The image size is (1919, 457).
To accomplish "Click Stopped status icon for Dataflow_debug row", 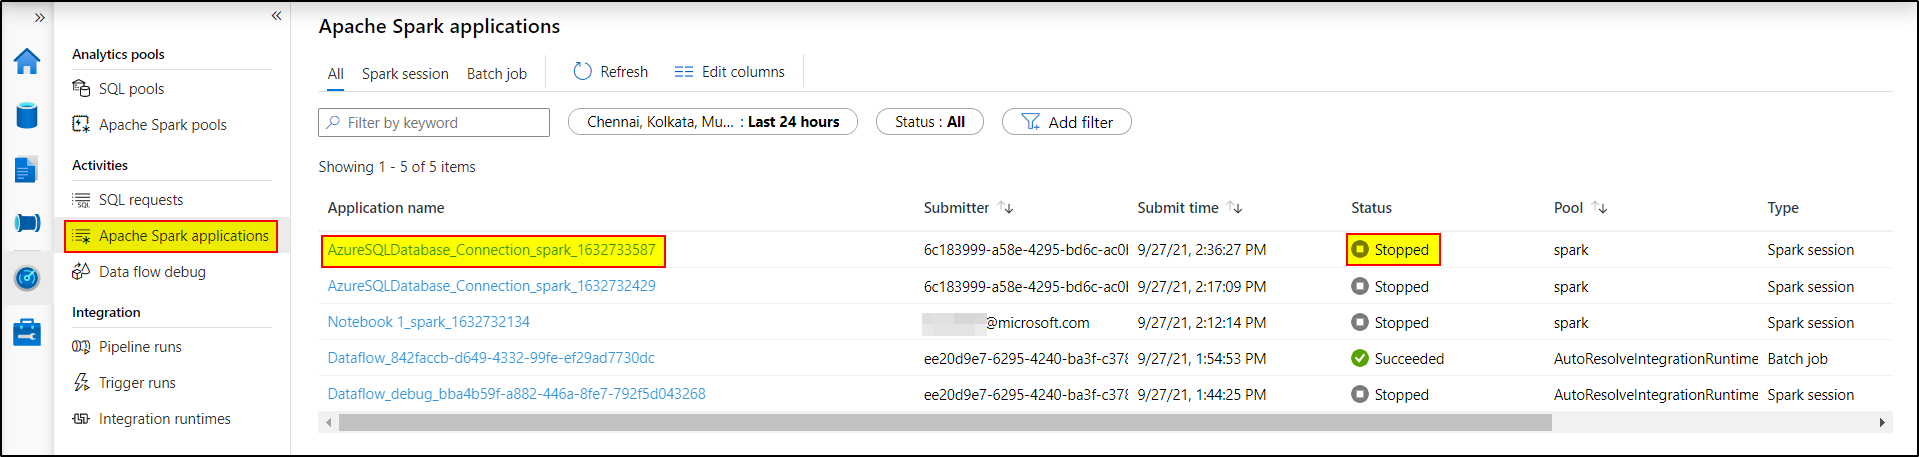I will [x=1360, y=394].
